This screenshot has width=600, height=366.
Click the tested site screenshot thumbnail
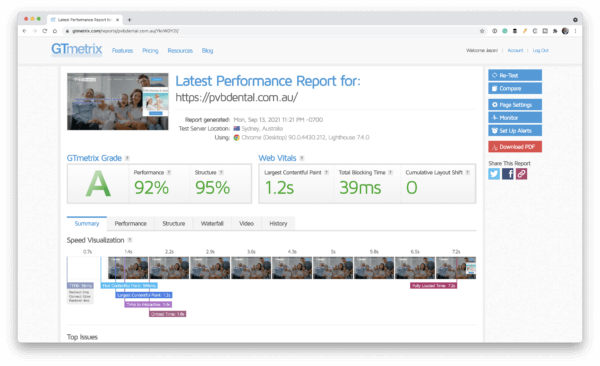click(117, 101)
